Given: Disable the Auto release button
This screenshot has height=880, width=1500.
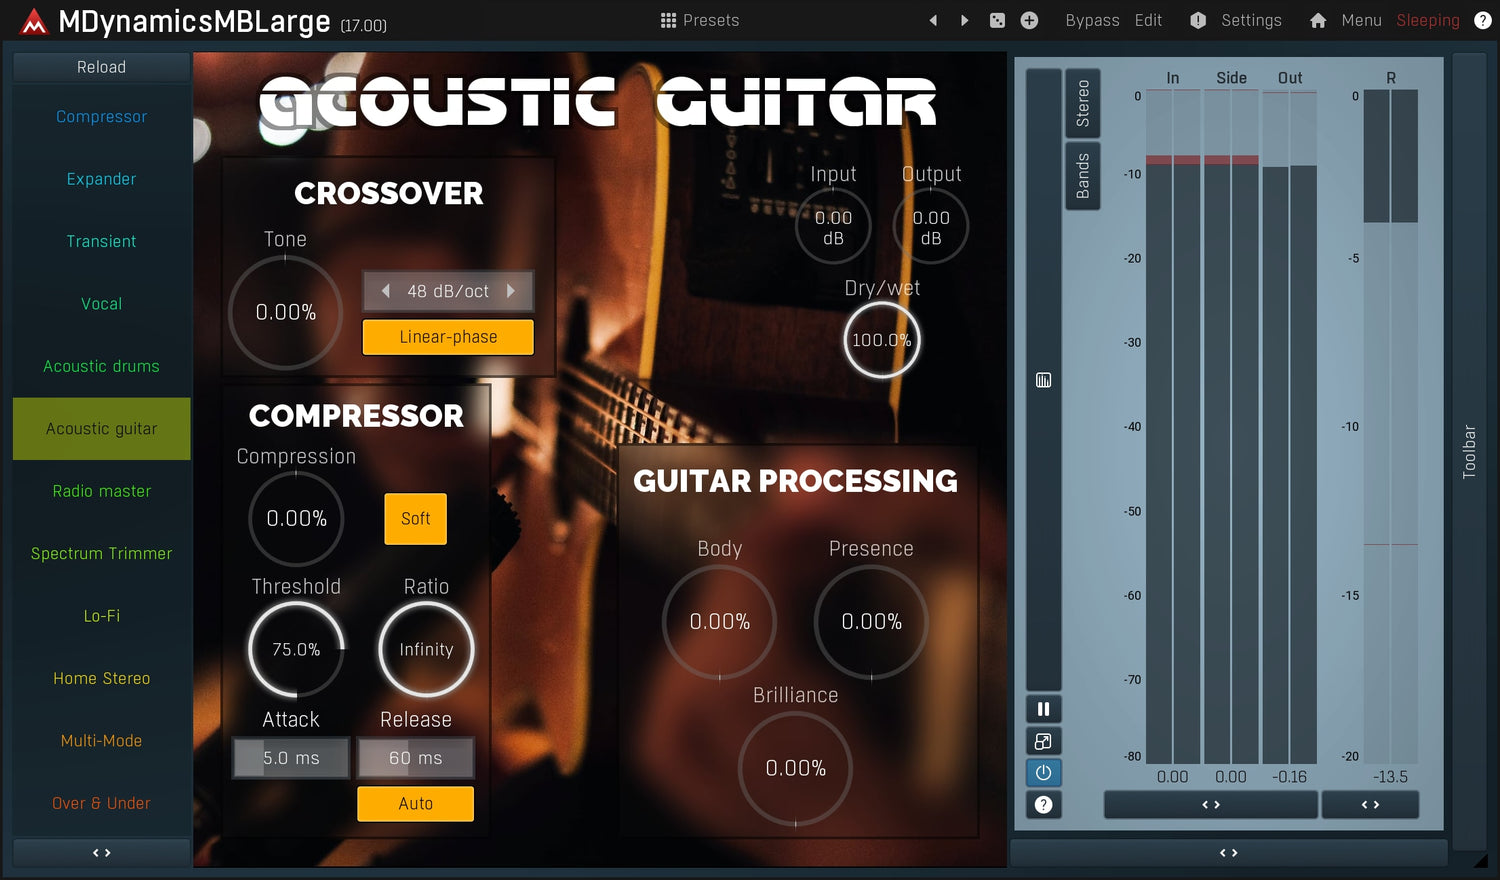Looking at the screenshot, I should 415,804.
